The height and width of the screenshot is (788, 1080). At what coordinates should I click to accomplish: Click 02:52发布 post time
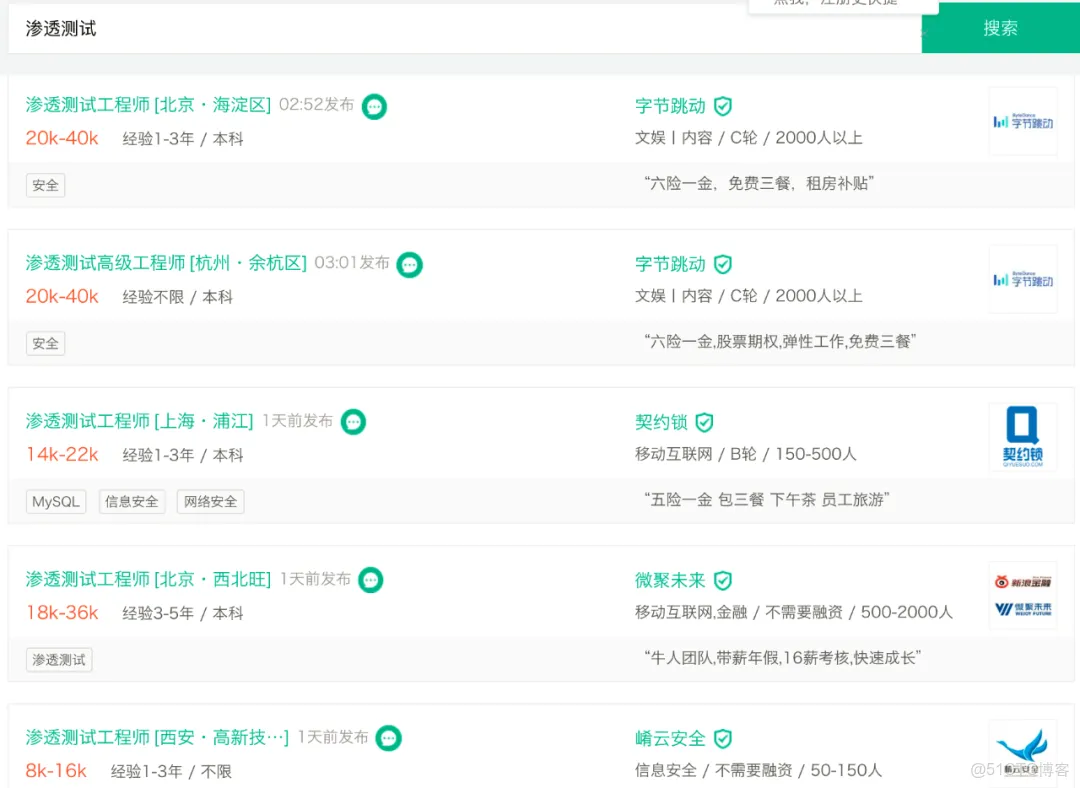(x=316, y=105)
